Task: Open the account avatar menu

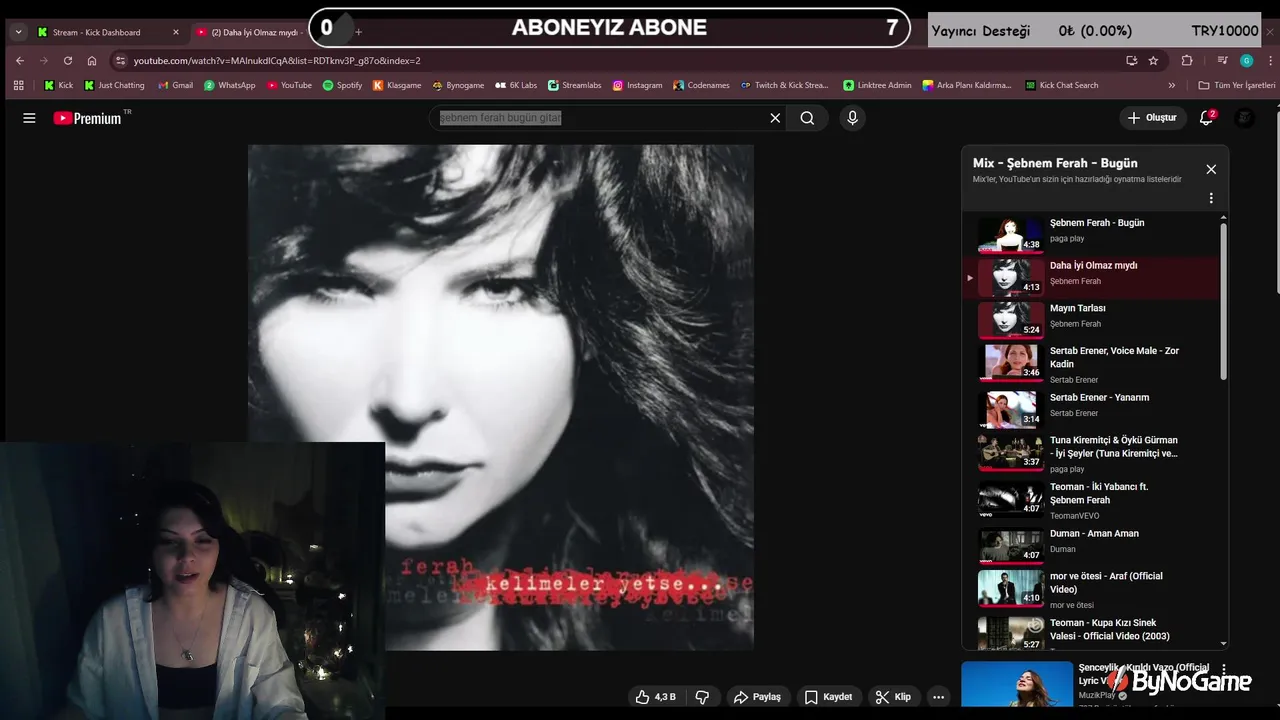Action: tap(1244, 118)
